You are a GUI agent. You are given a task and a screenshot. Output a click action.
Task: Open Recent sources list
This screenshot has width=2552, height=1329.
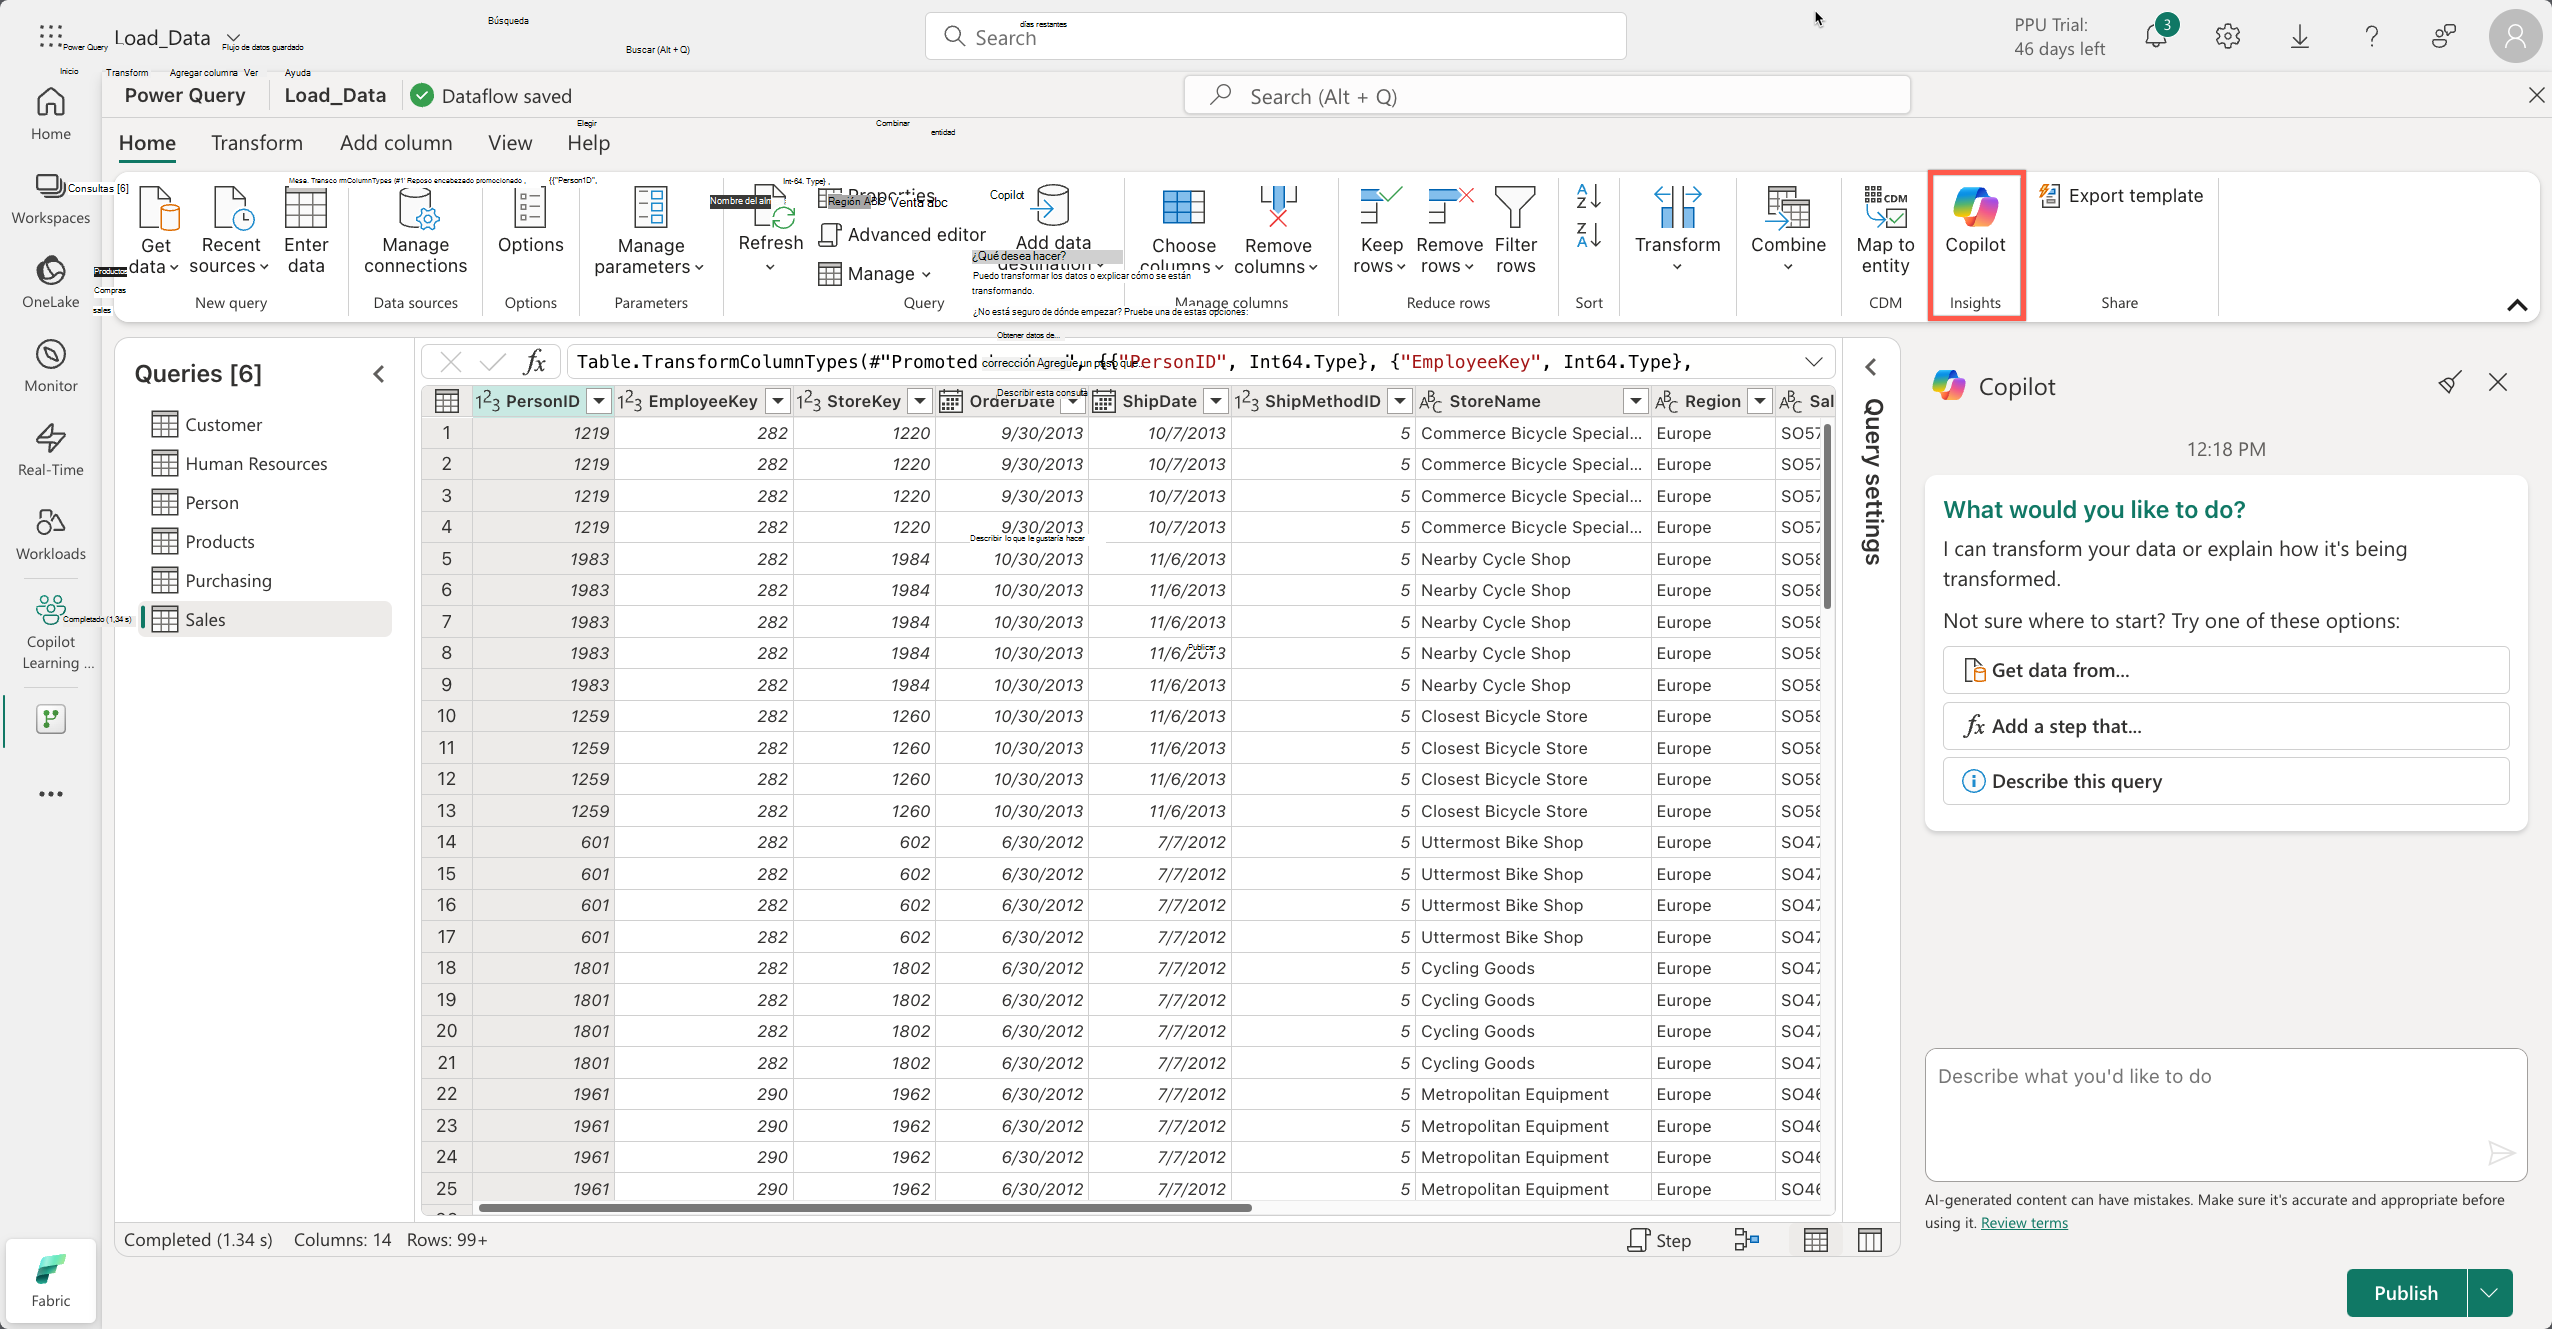(230, 231)
